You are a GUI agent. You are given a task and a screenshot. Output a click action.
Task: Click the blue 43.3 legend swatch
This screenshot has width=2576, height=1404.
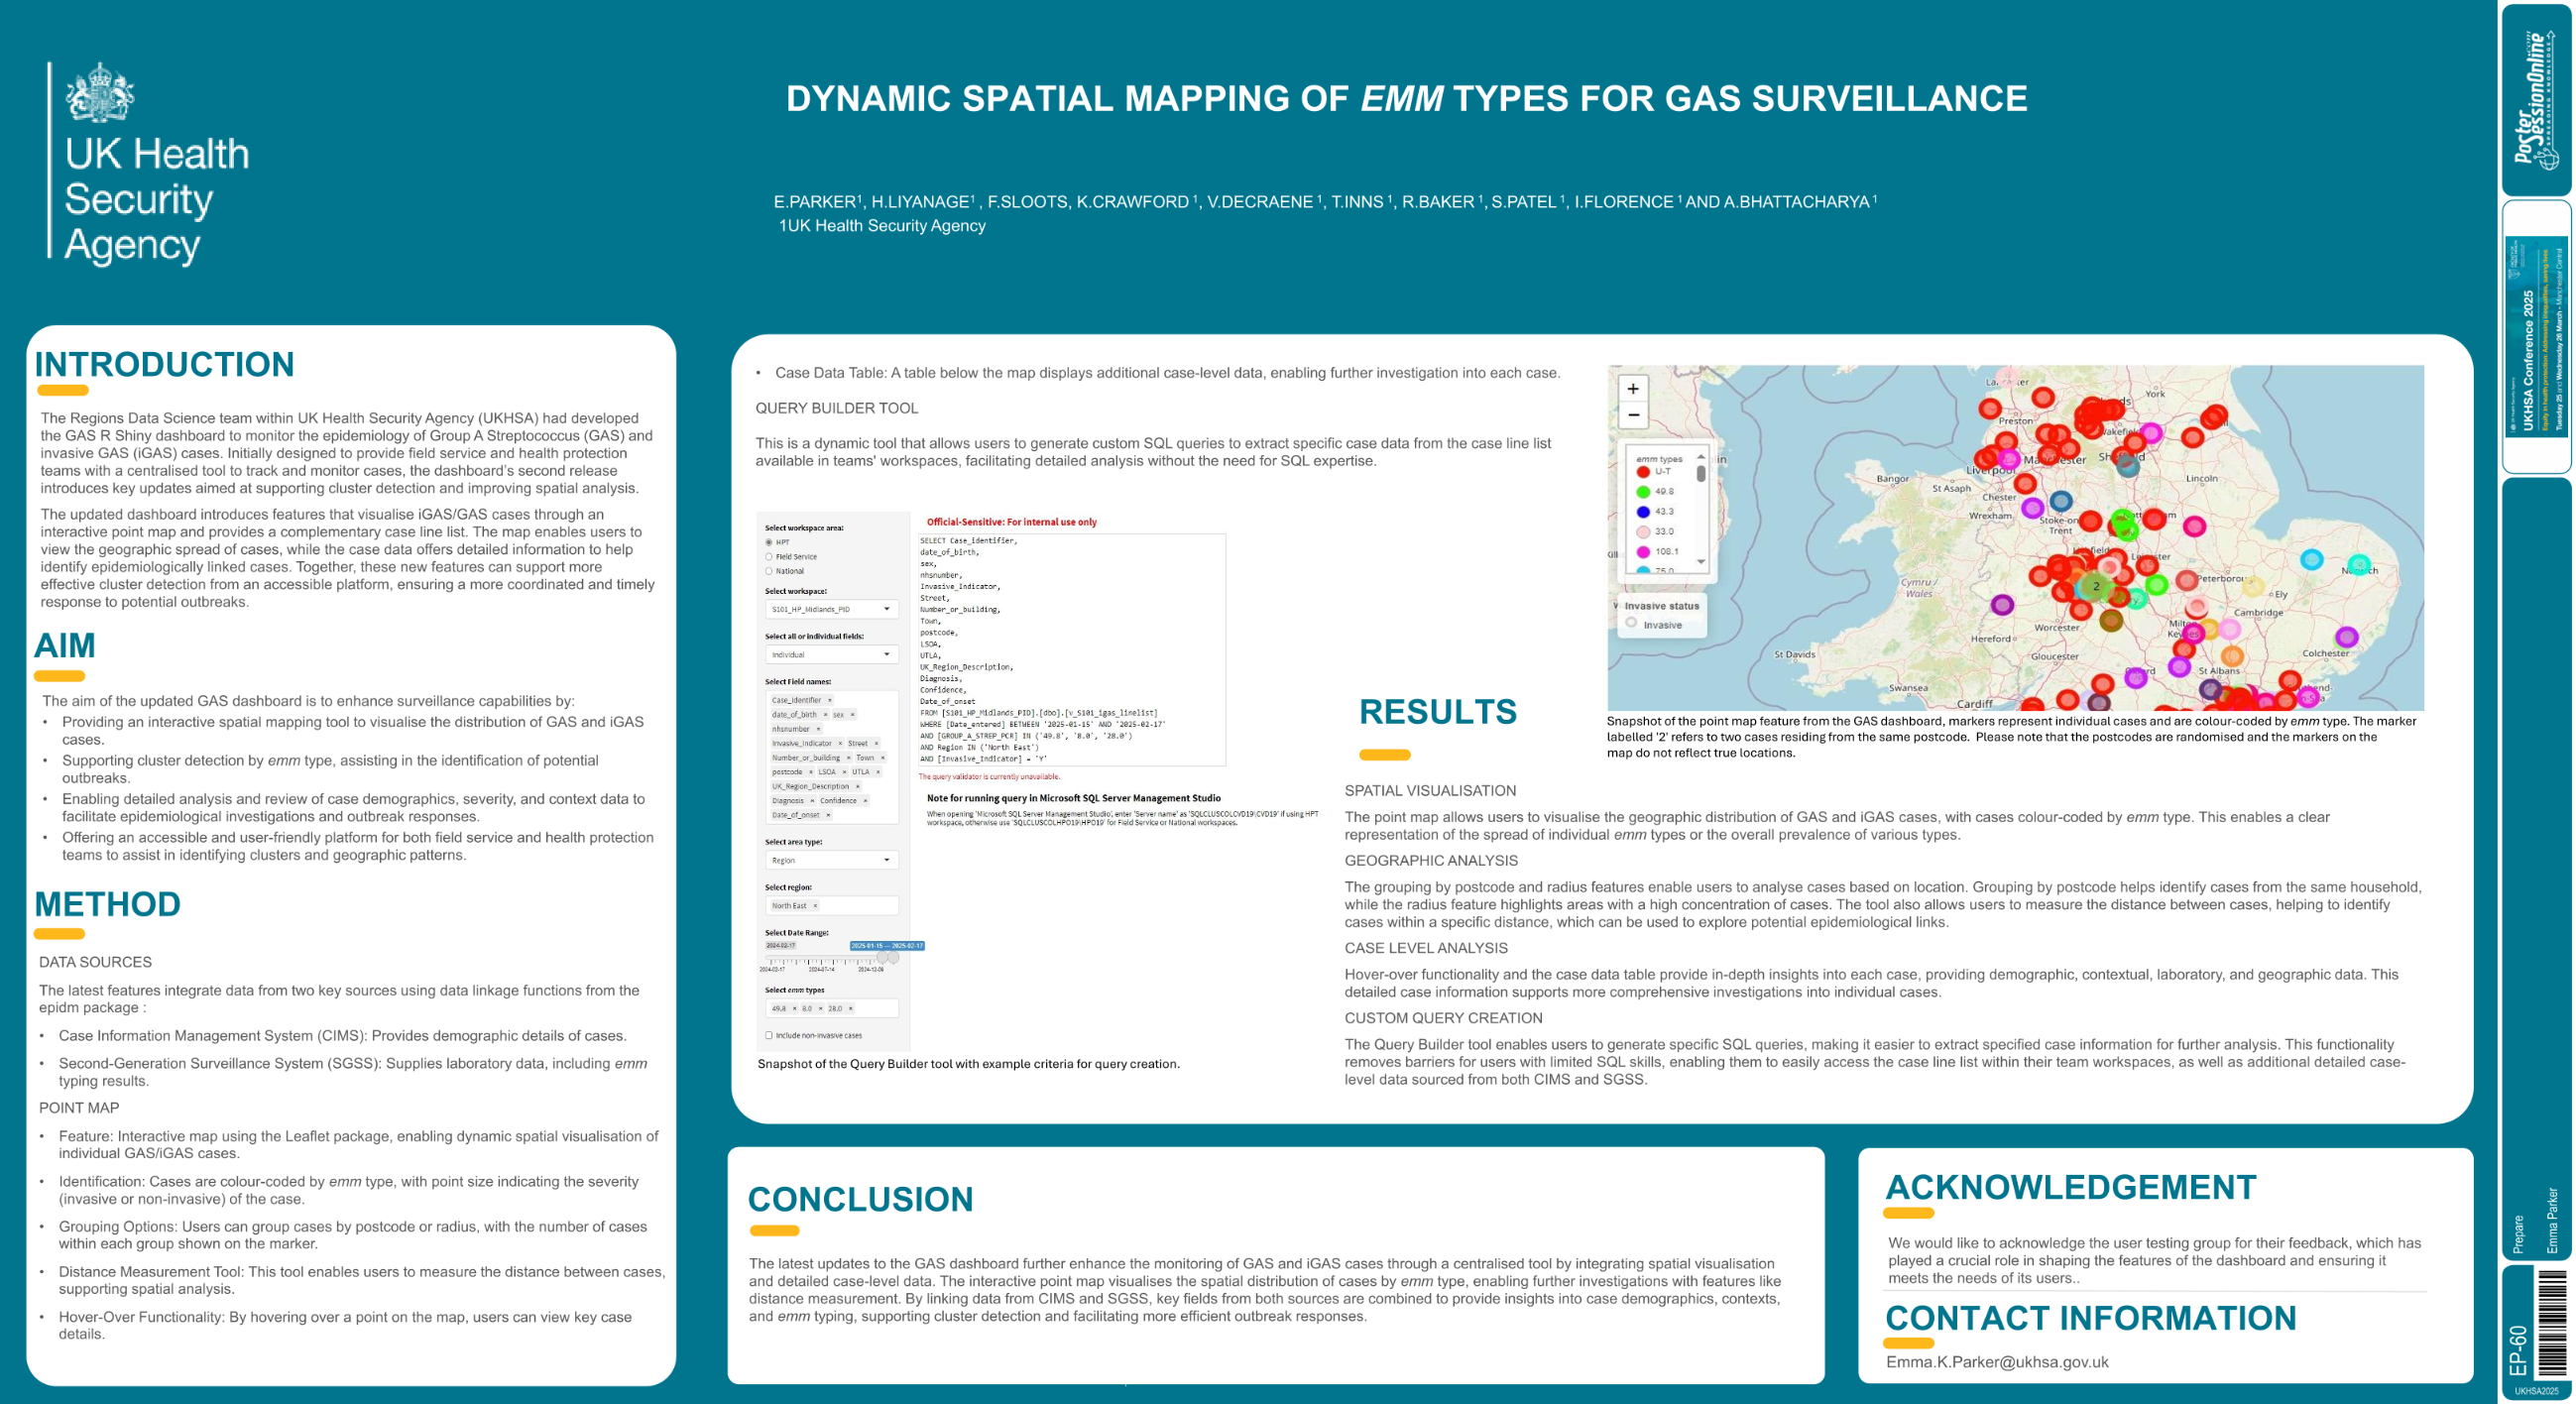tap(1643, 512)
